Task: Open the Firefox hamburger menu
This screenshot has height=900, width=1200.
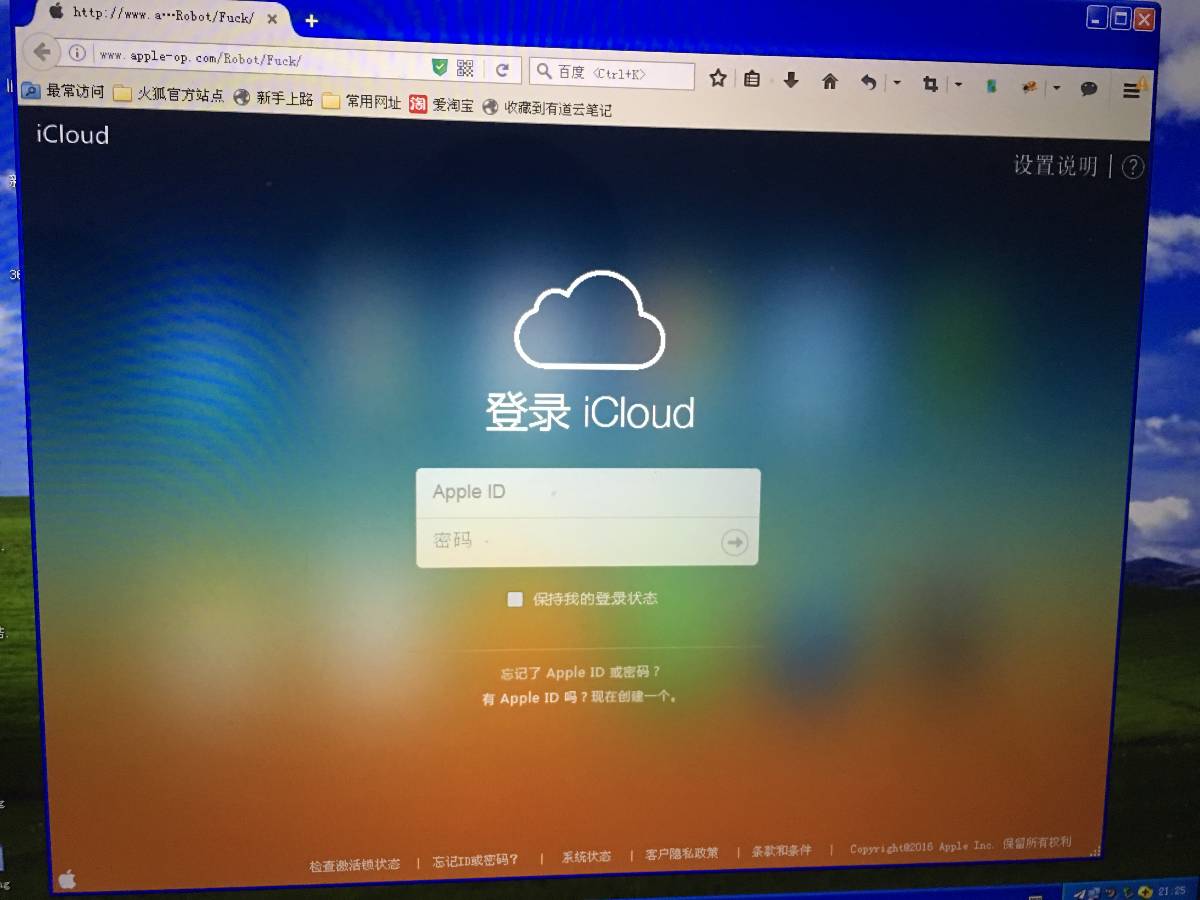Action: click(1132, 90)
